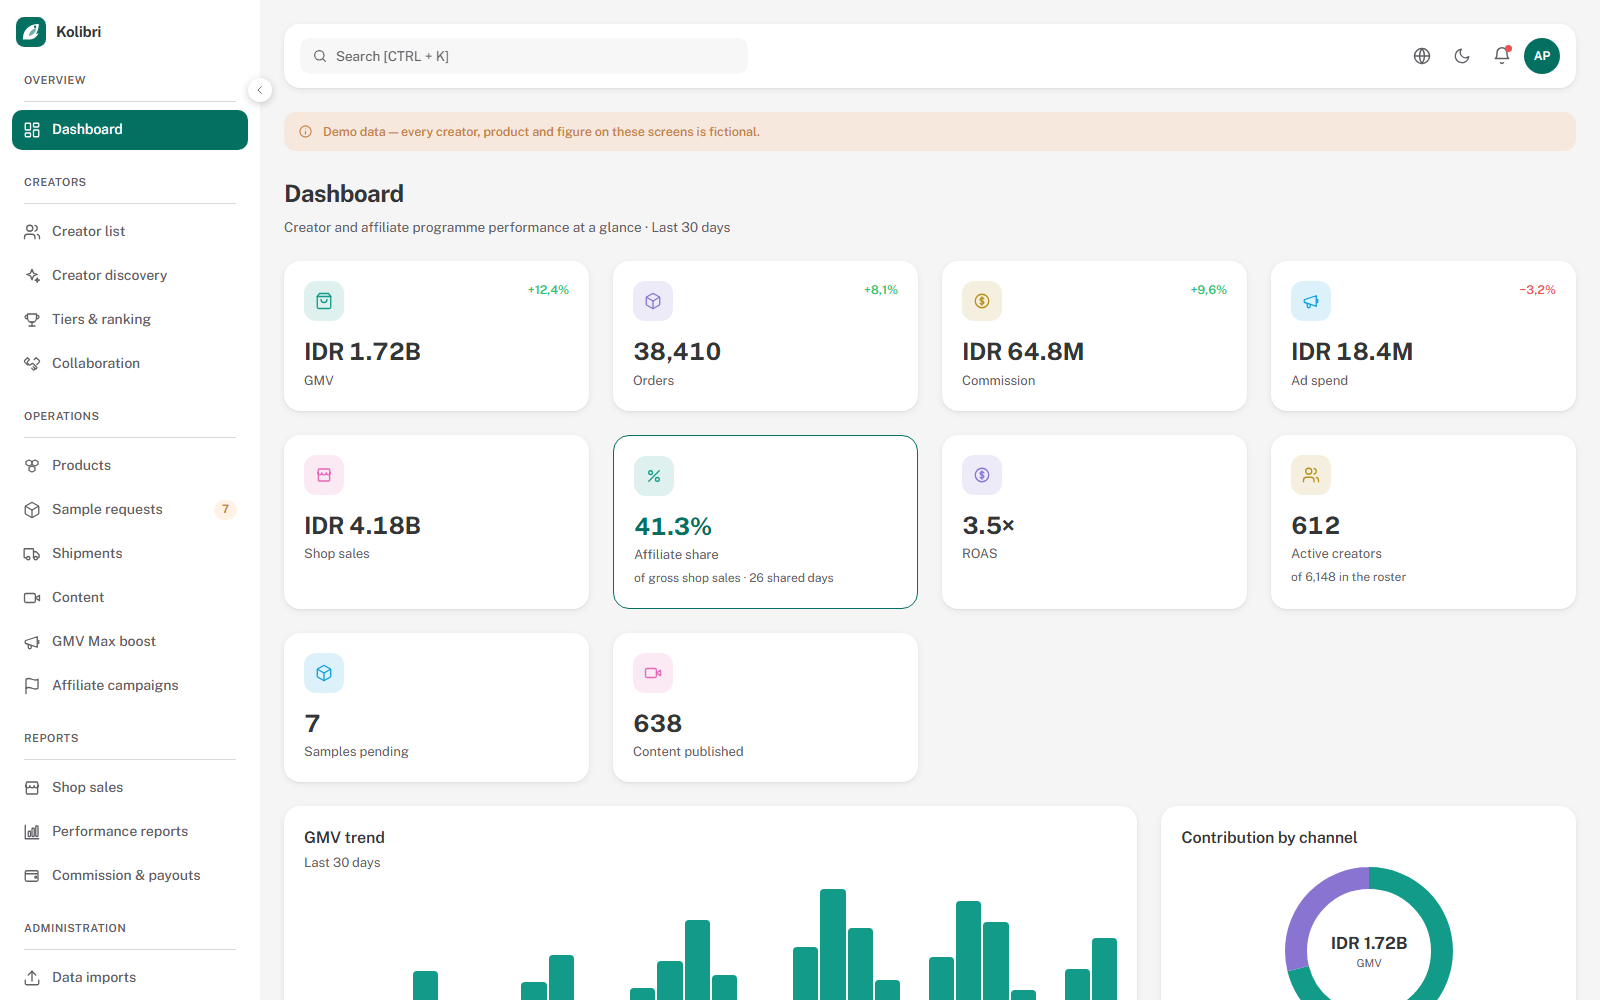Select Dashboard in the sidebar

point(130,130)
